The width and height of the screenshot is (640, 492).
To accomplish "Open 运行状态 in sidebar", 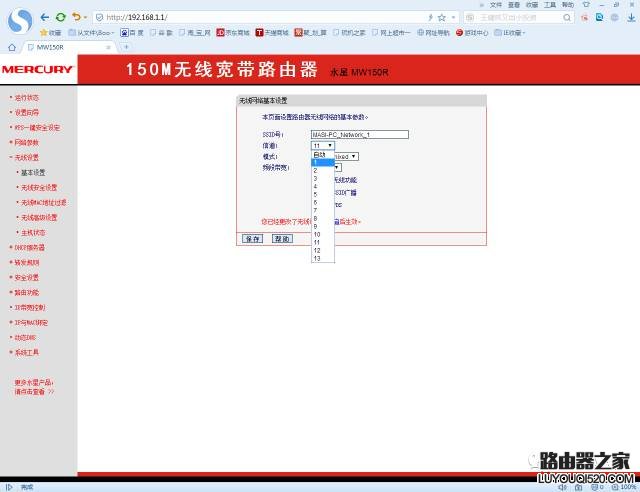I will pos(27,98).
